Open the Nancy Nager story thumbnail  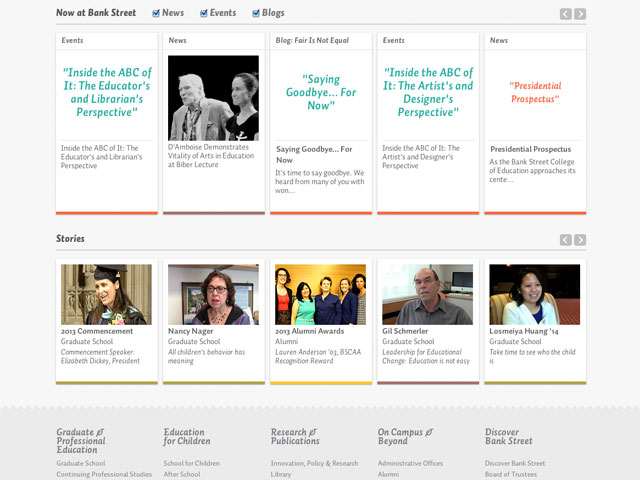pyautogui.click(x=213, y=294)
